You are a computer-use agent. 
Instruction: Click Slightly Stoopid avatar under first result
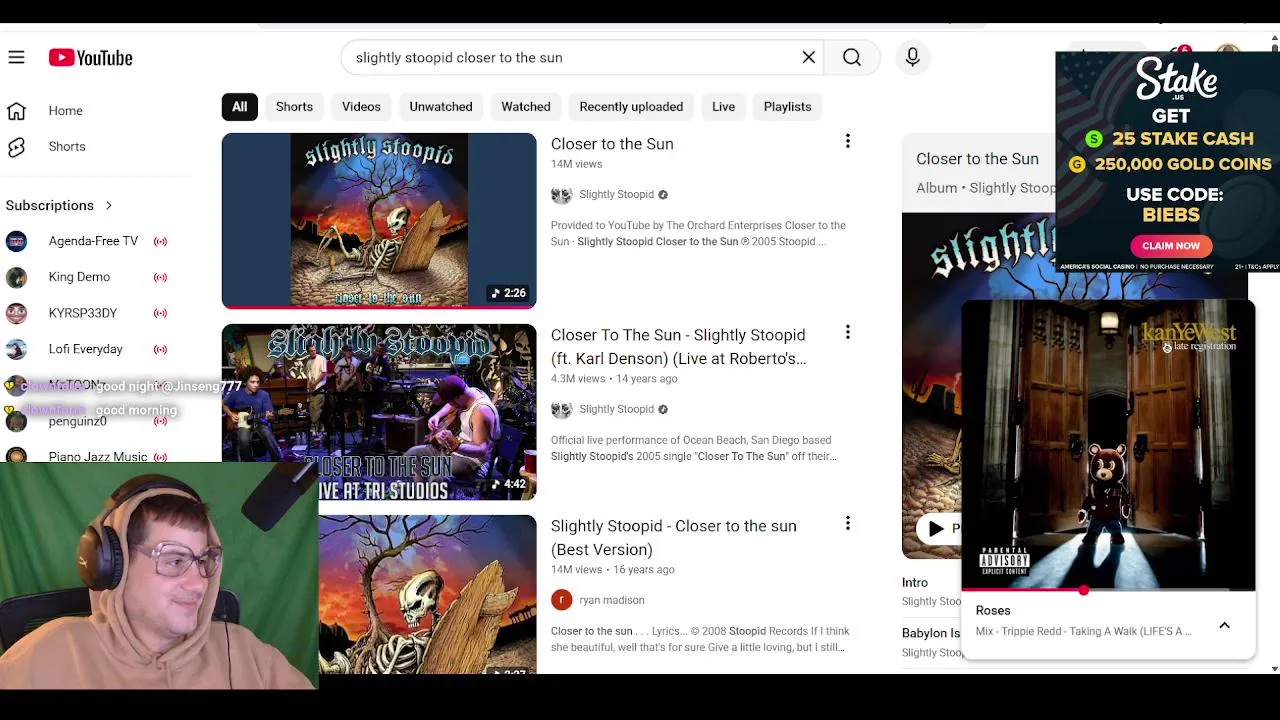562,195
